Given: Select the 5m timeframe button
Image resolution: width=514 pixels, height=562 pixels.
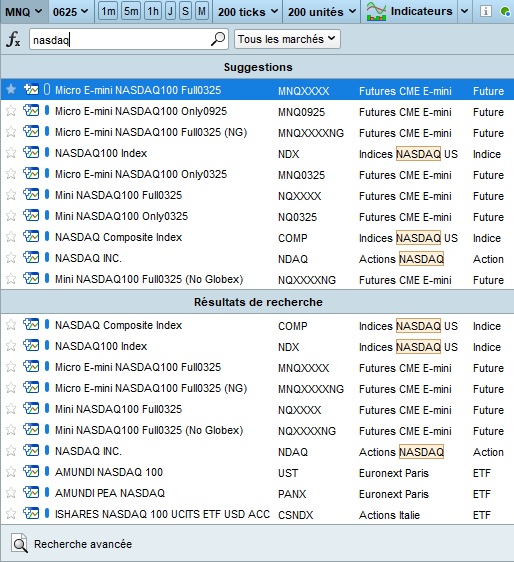Looking at the screenshot, I should 131,11.
